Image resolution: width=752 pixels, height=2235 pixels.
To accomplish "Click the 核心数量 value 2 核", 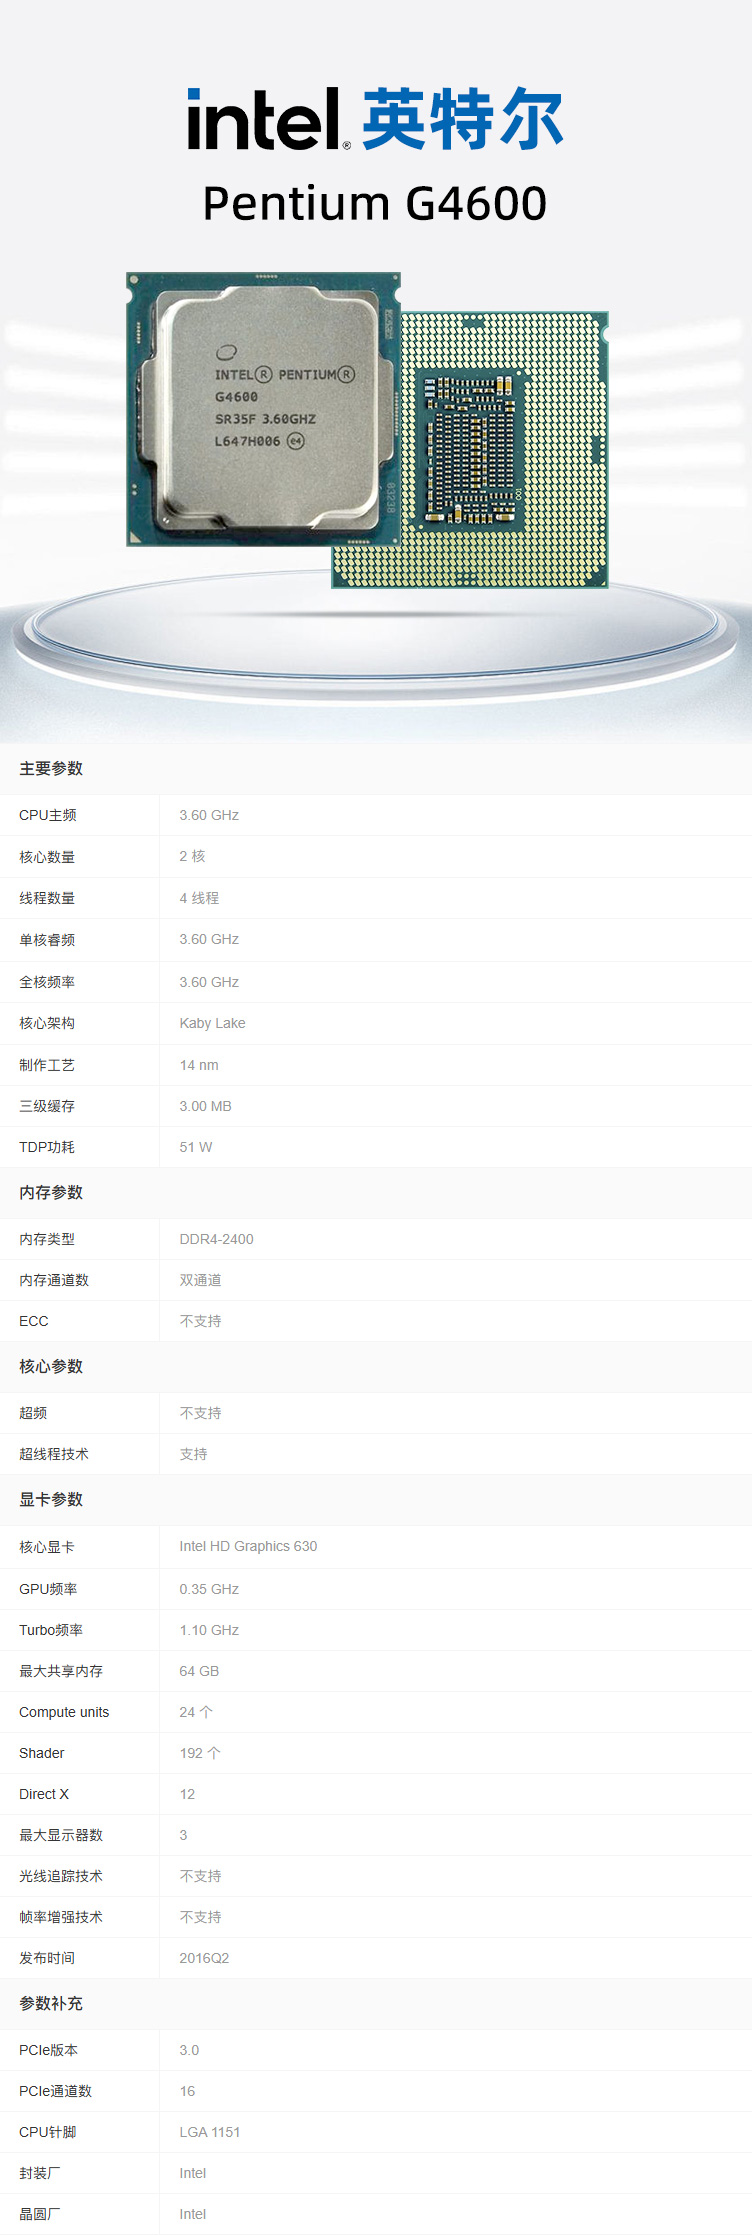I will pos(192,856).
